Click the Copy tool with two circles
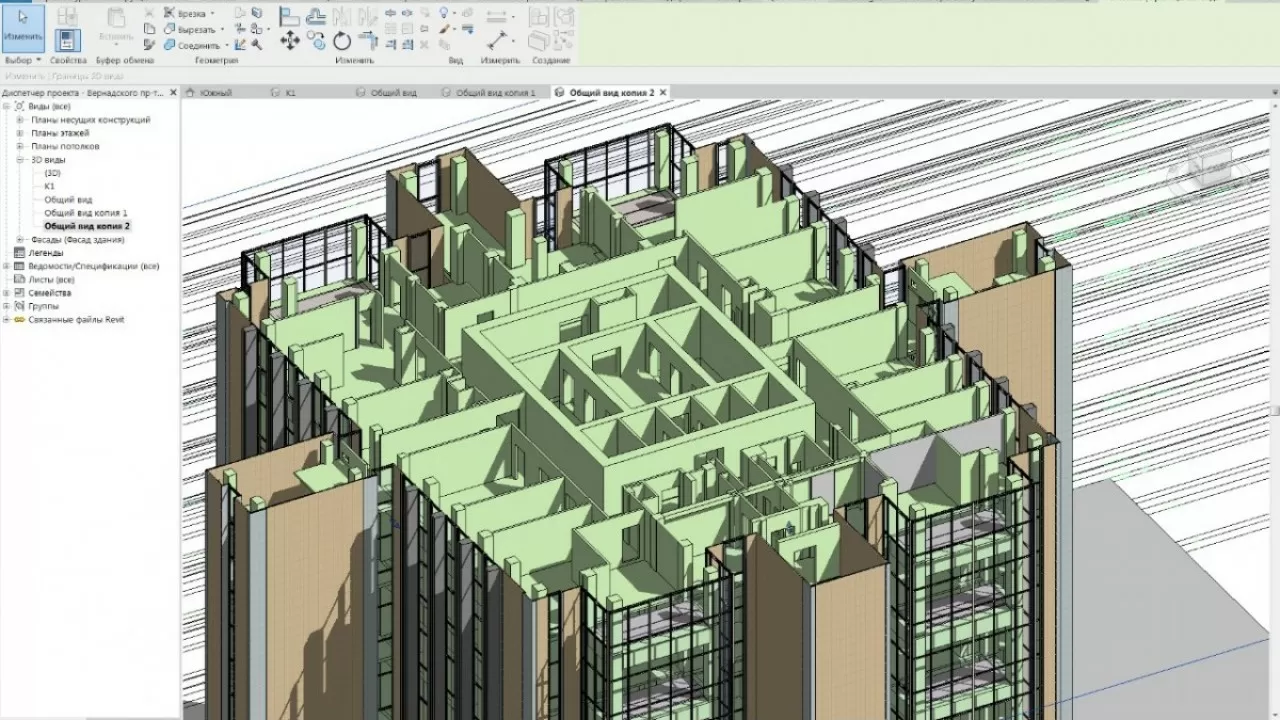This screenshot has width=1280, height=720. coord(316,41)
